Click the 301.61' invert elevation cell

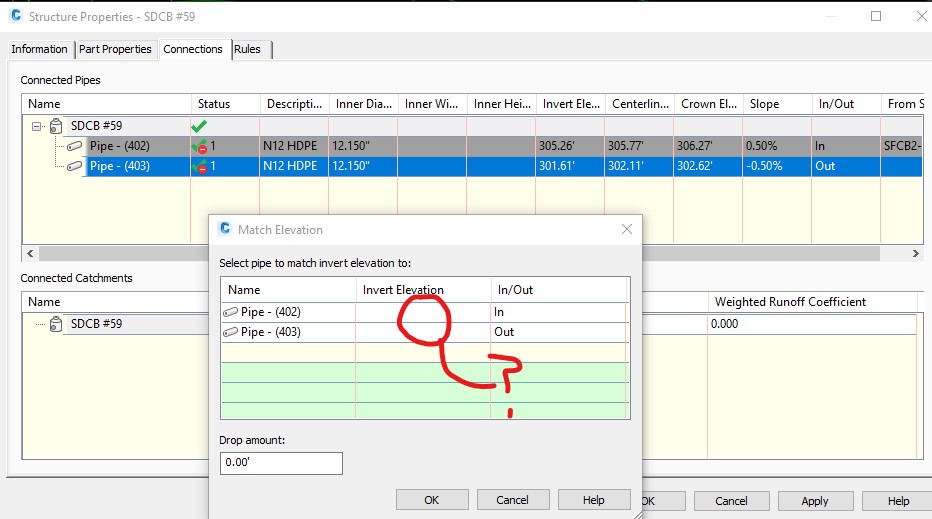coord(570,166)
